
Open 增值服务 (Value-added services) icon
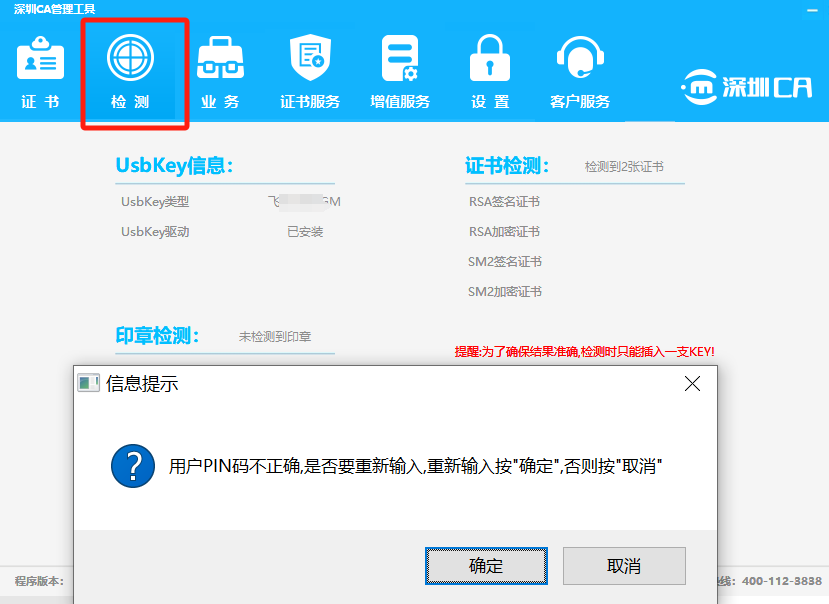400,58
